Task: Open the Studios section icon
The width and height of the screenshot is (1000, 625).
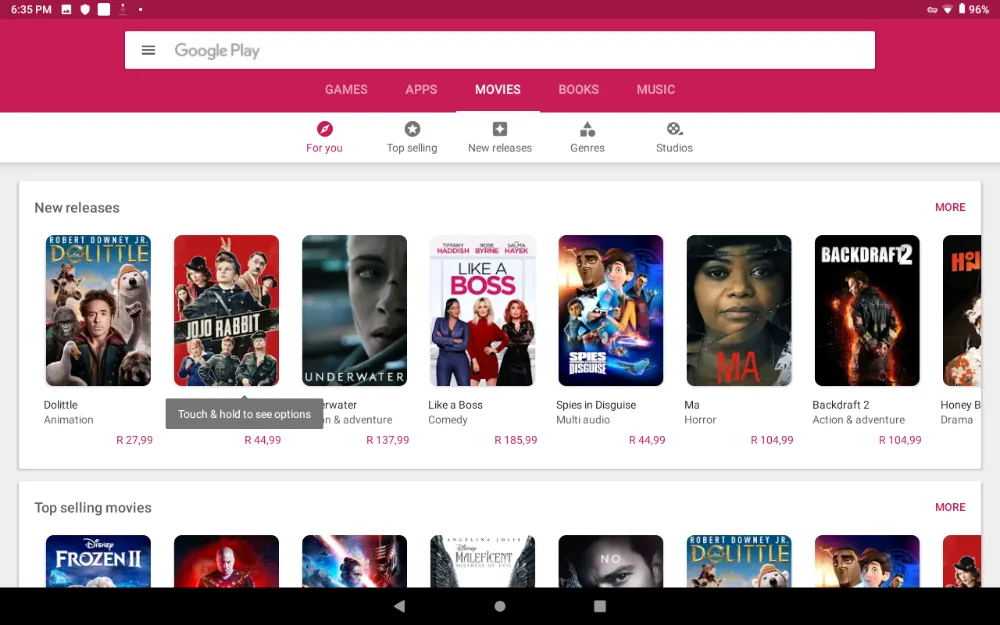Action: (674, 128)
